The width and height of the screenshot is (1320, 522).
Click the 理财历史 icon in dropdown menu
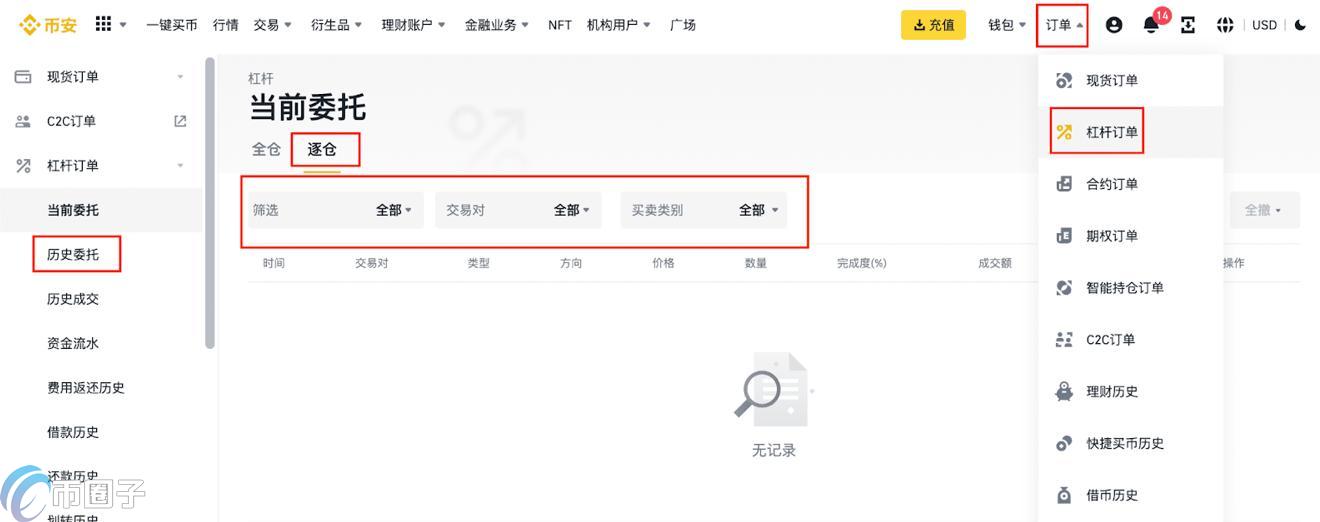1064,392
